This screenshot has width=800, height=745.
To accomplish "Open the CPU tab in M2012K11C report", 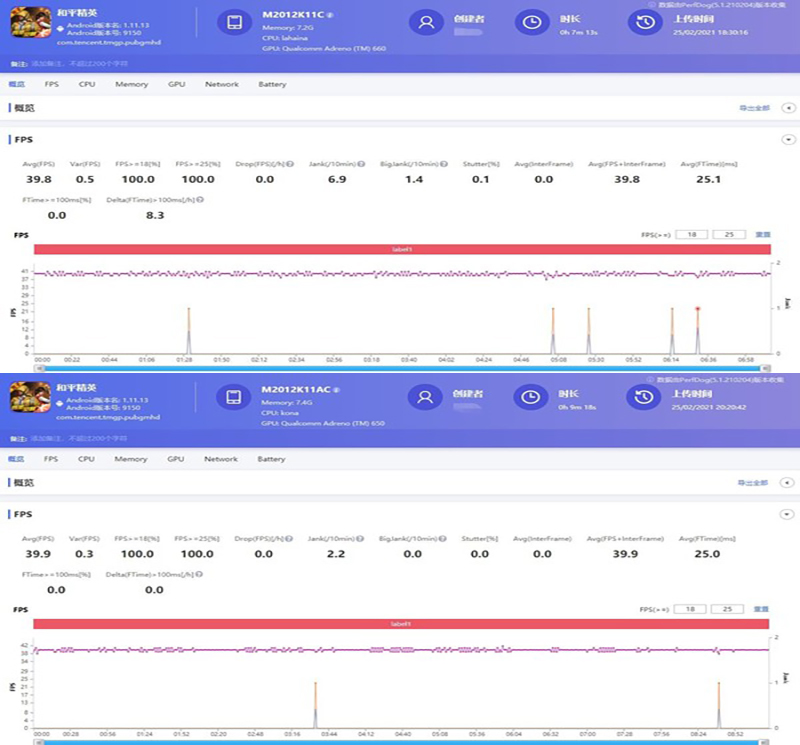I will click(x=87, y=84).
